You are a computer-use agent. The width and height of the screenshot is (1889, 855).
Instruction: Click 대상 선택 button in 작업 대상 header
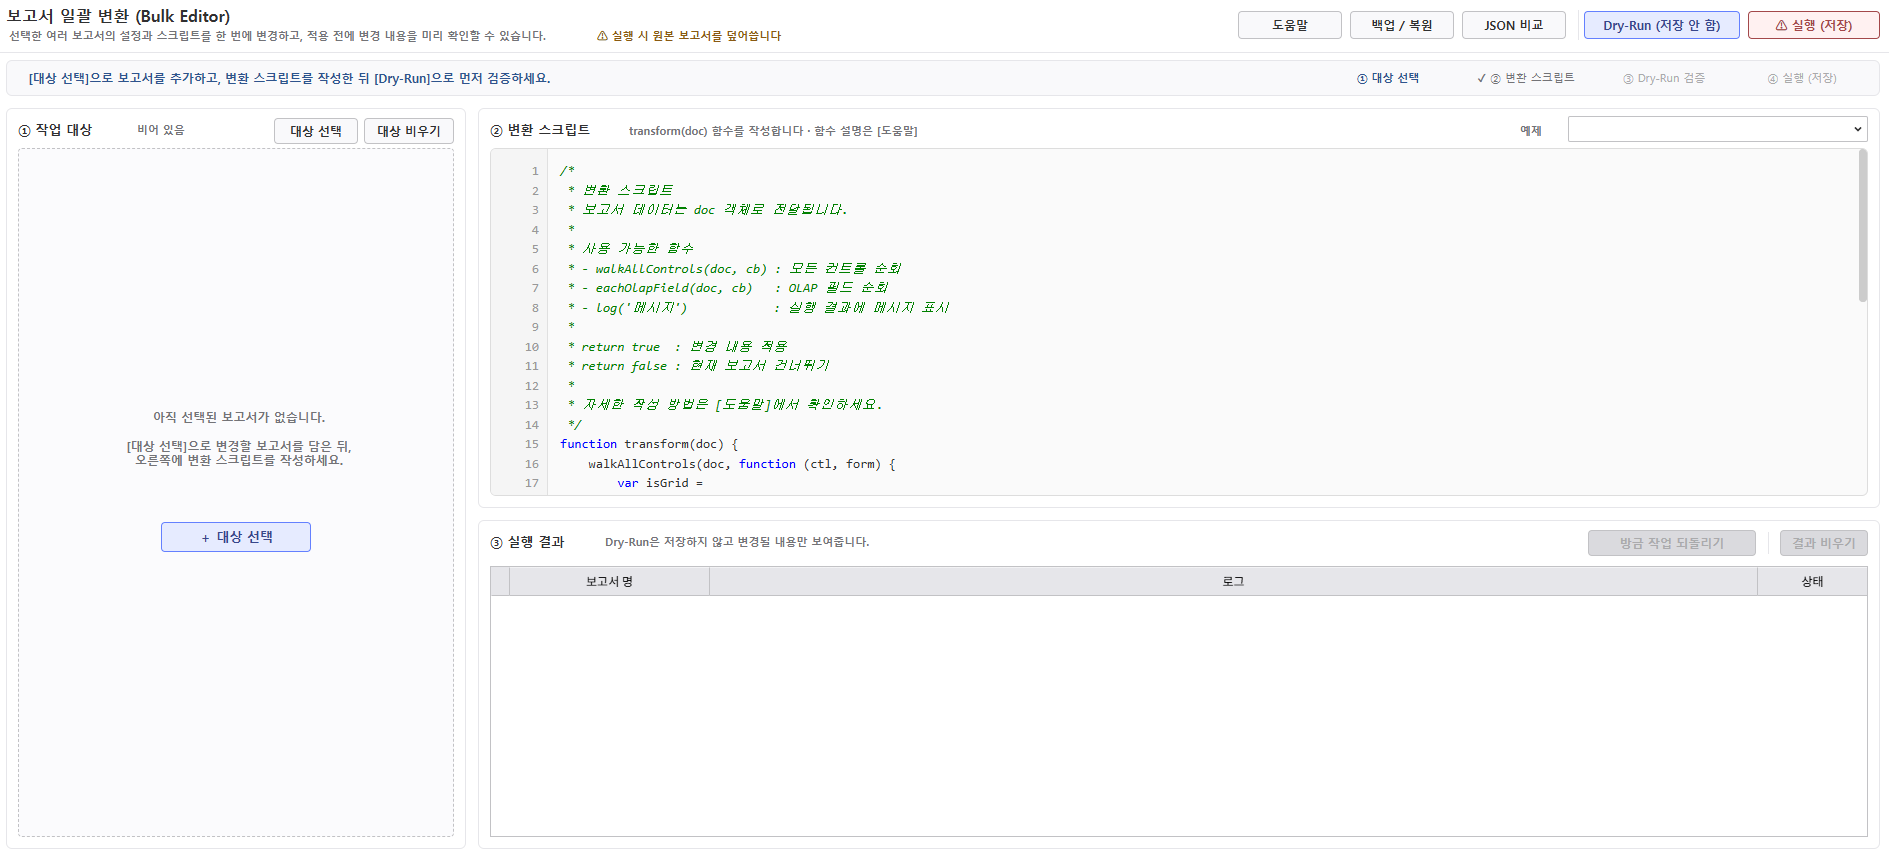pos(316,131)
